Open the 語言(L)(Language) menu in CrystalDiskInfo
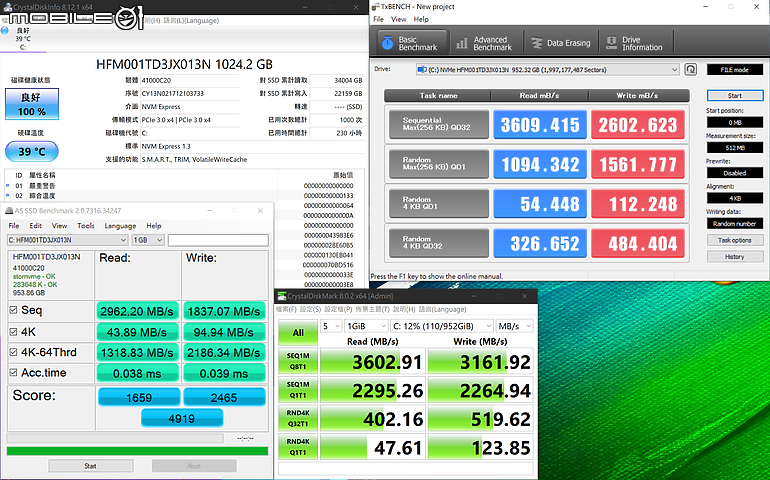The width and height of the screenshot is (770, 480). [191, 21]
